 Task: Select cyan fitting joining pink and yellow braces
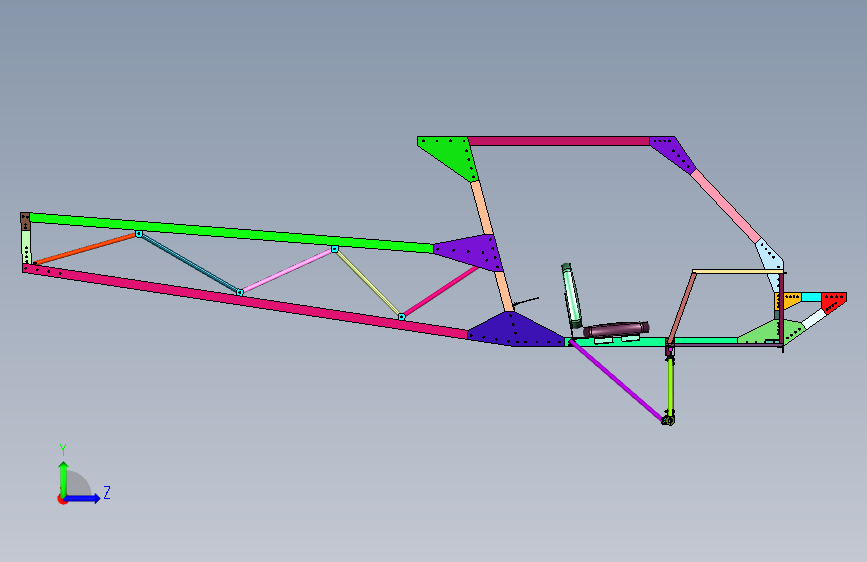335,249
